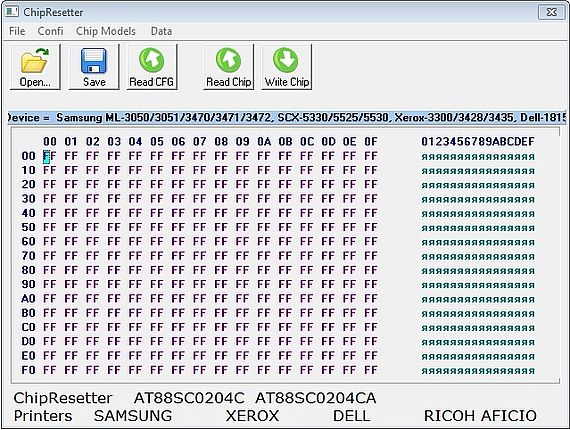Click the column header 0A
570x430 pixels.
(264, 141)
